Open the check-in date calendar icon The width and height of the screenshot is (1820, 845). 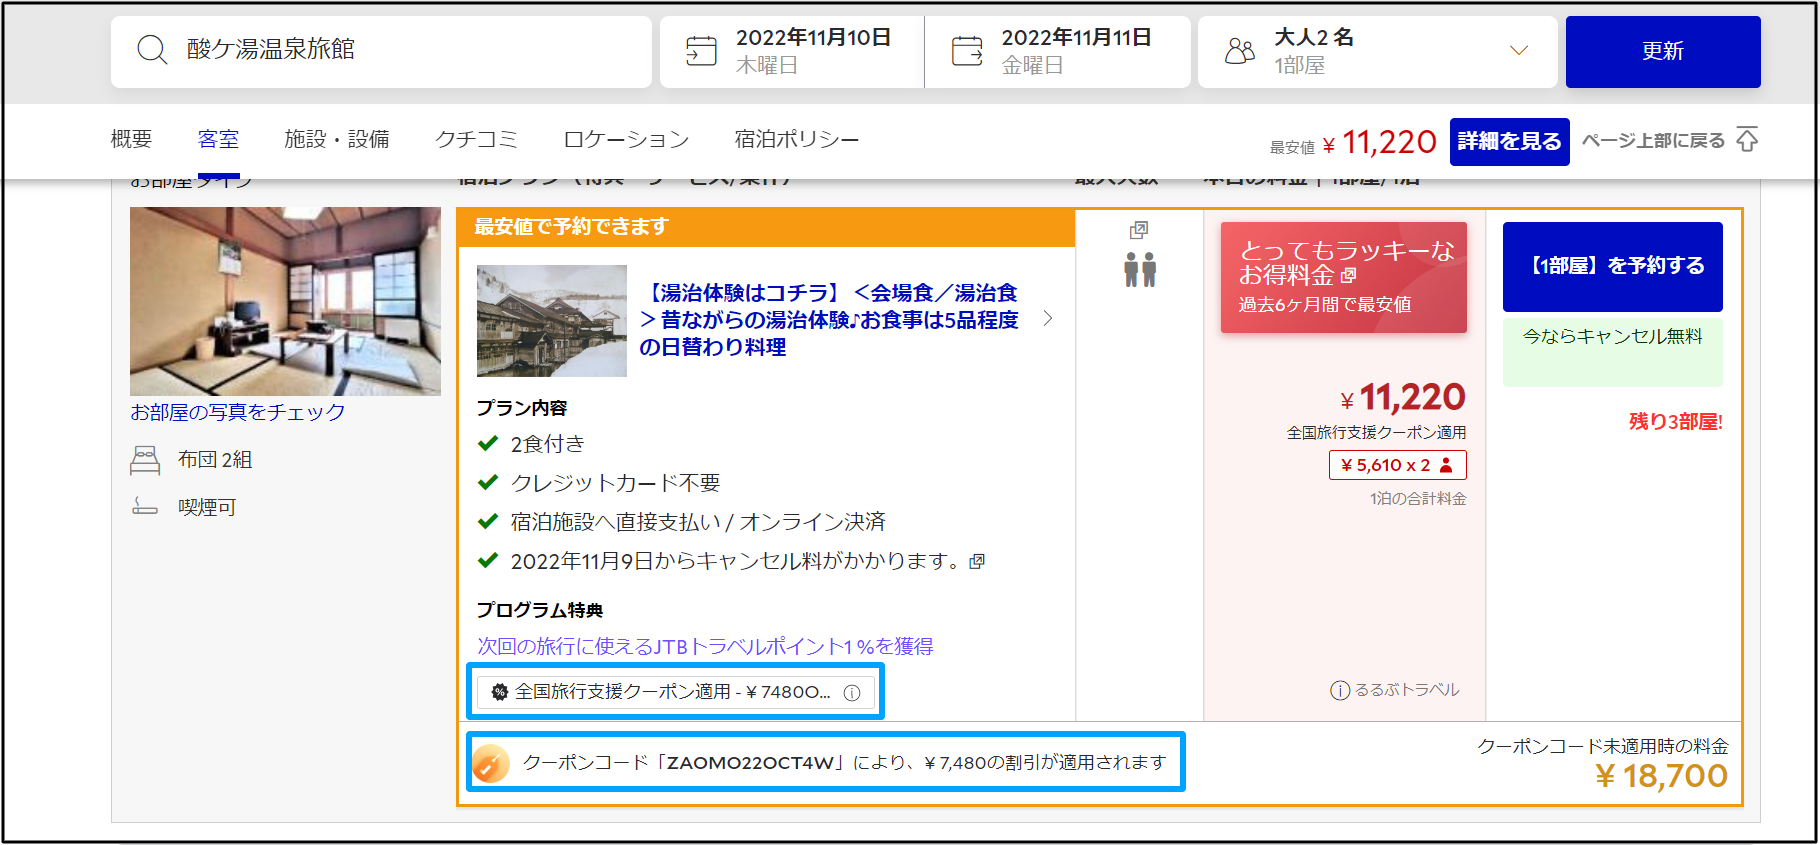point(701,51)
